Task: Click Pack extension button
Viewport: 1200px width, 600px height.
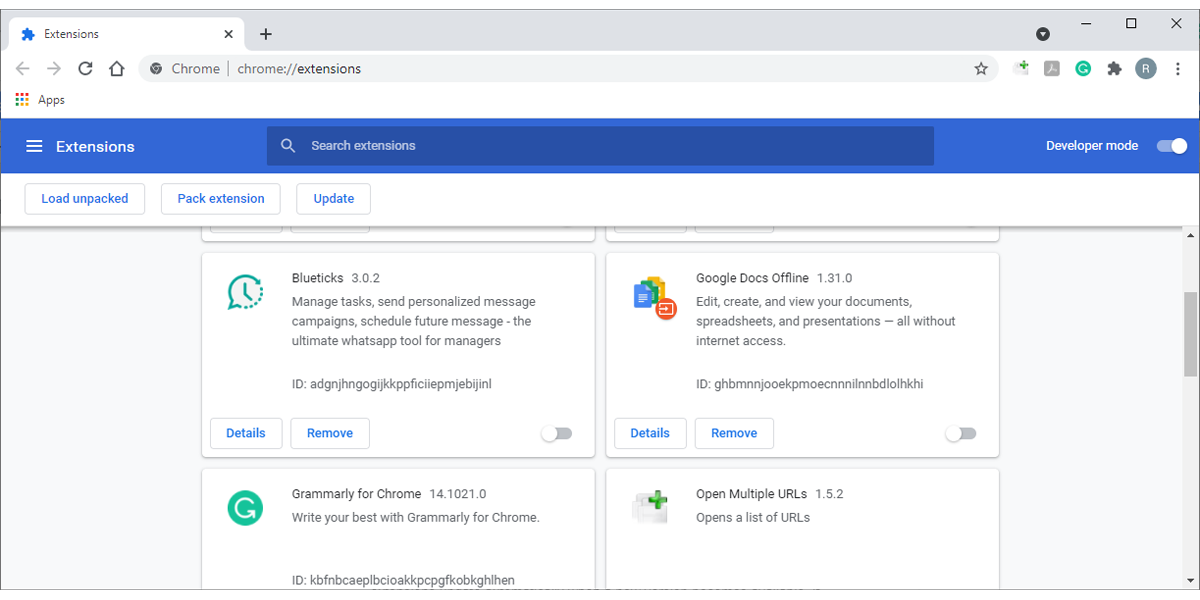Action: 221,198
